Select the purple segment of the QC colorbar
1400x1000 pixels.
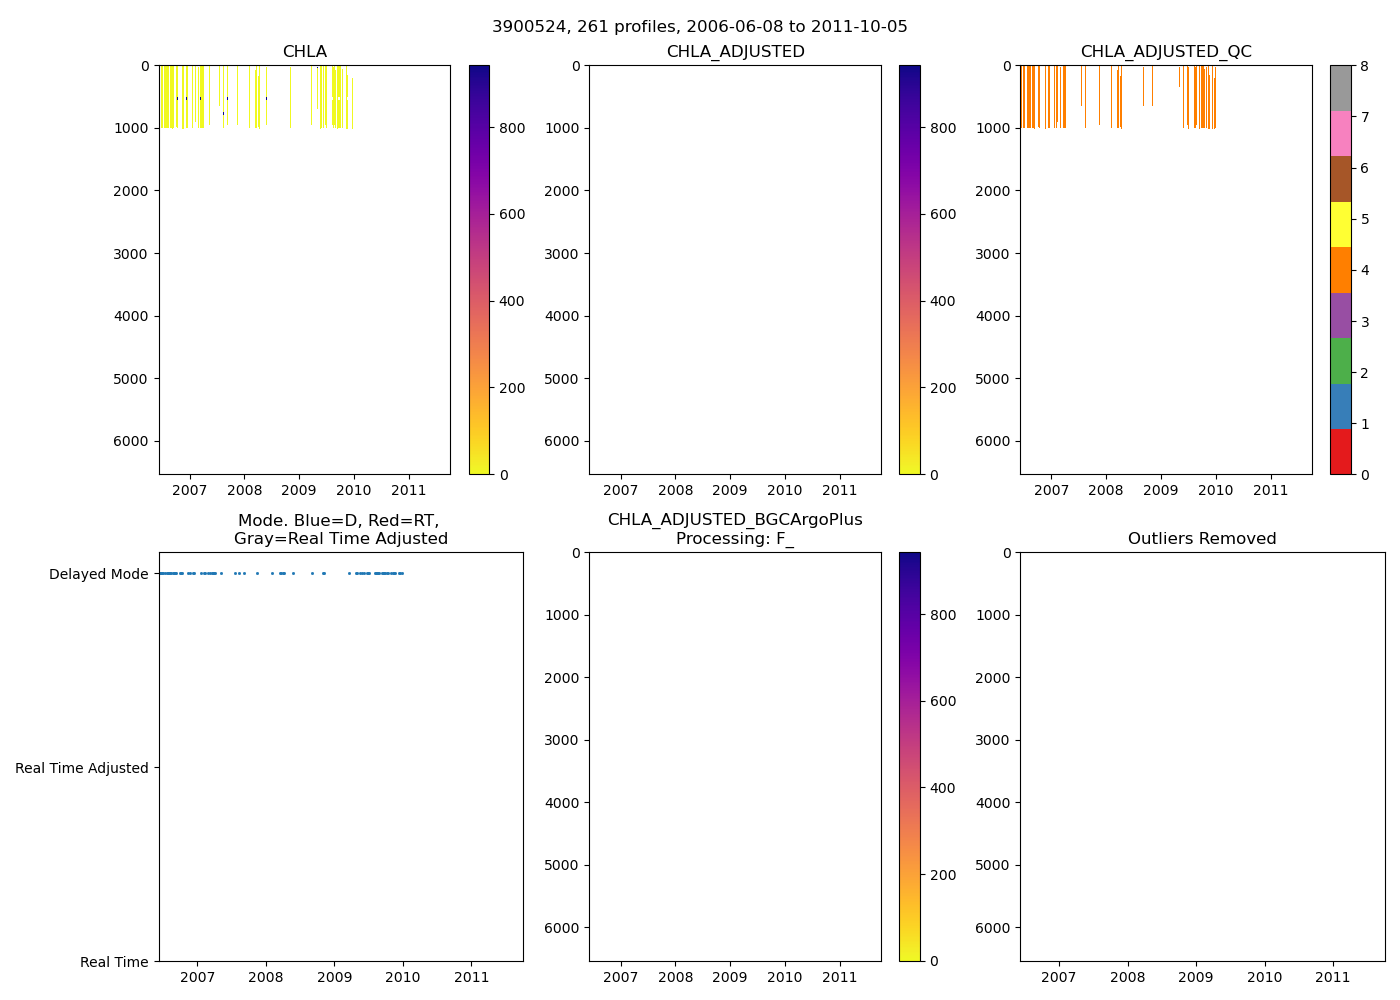(1340, 315)
